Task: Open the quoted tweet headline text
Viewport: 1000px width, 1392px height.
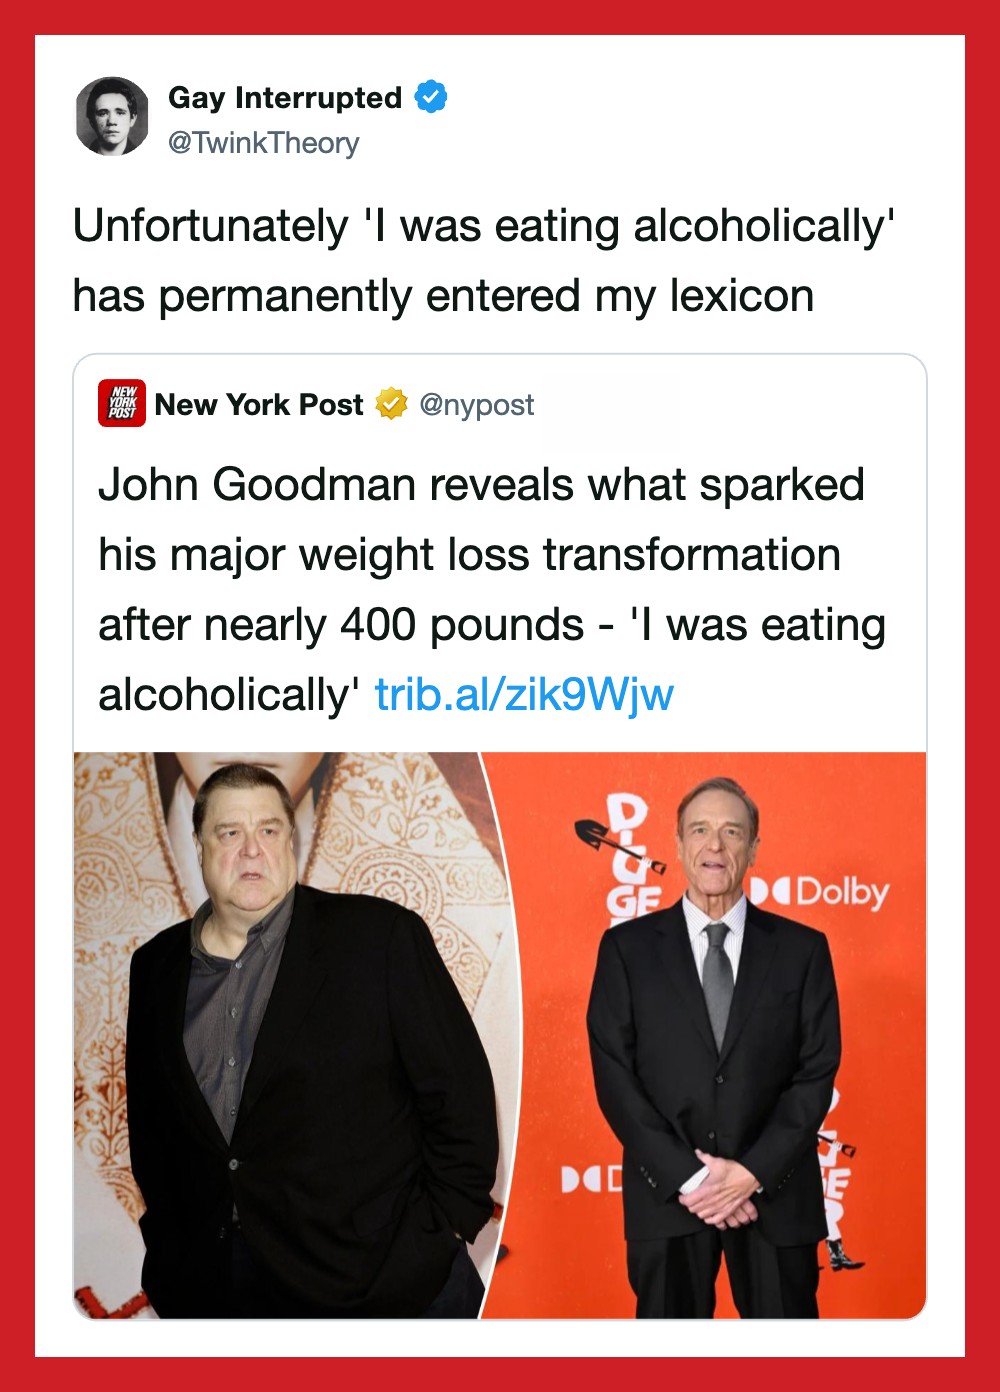Action: pyautogui.click(x=492, y=590)
